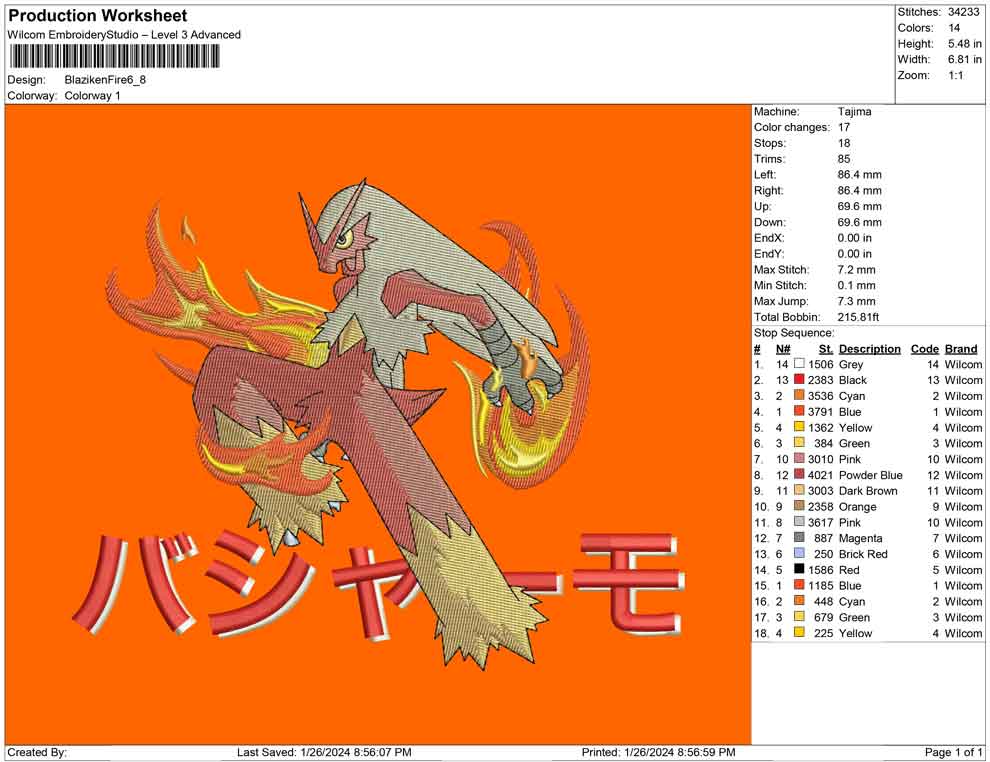
Task: Click the Brick Red row swatch
Action: (x=799, y=553)
